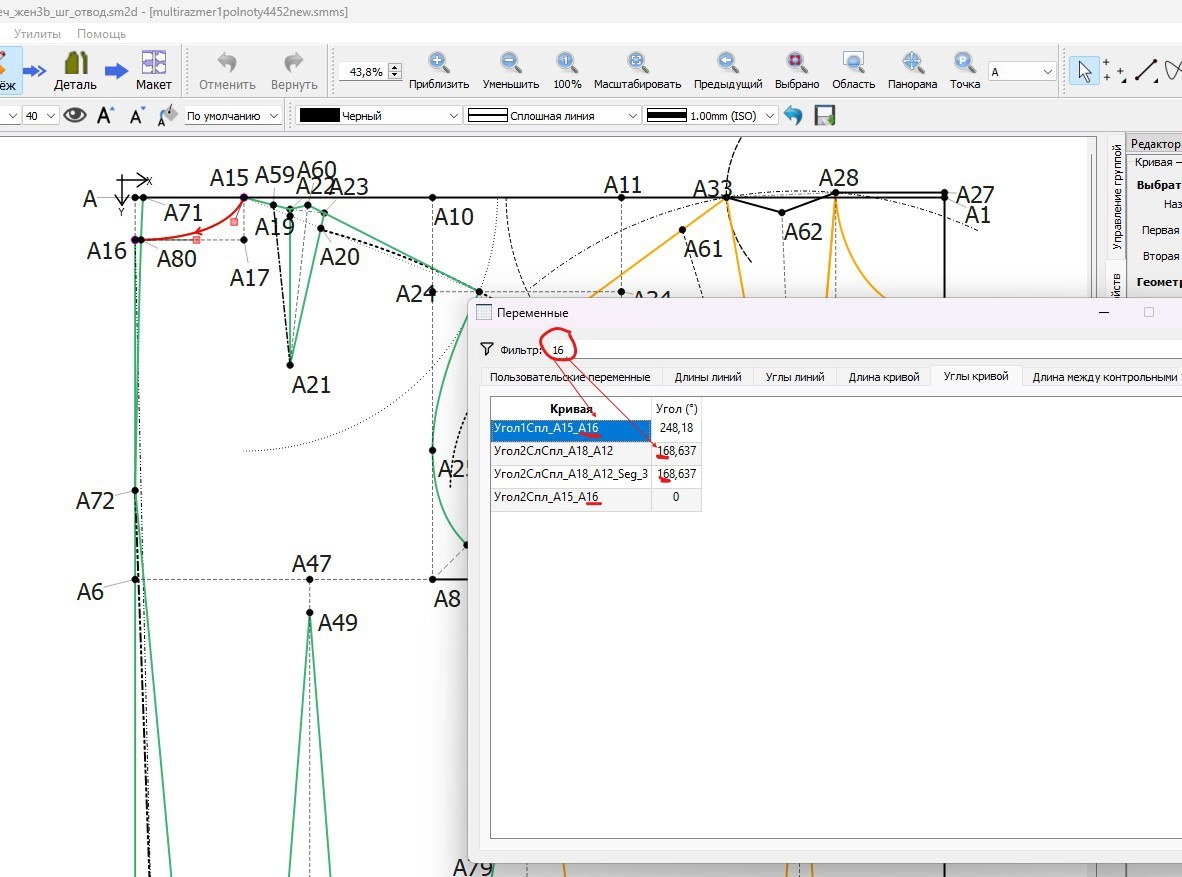Open the Помощь menu
The height and width of the screenshot is (877, 1182).
pyautogui.click(x=101, y=34)
